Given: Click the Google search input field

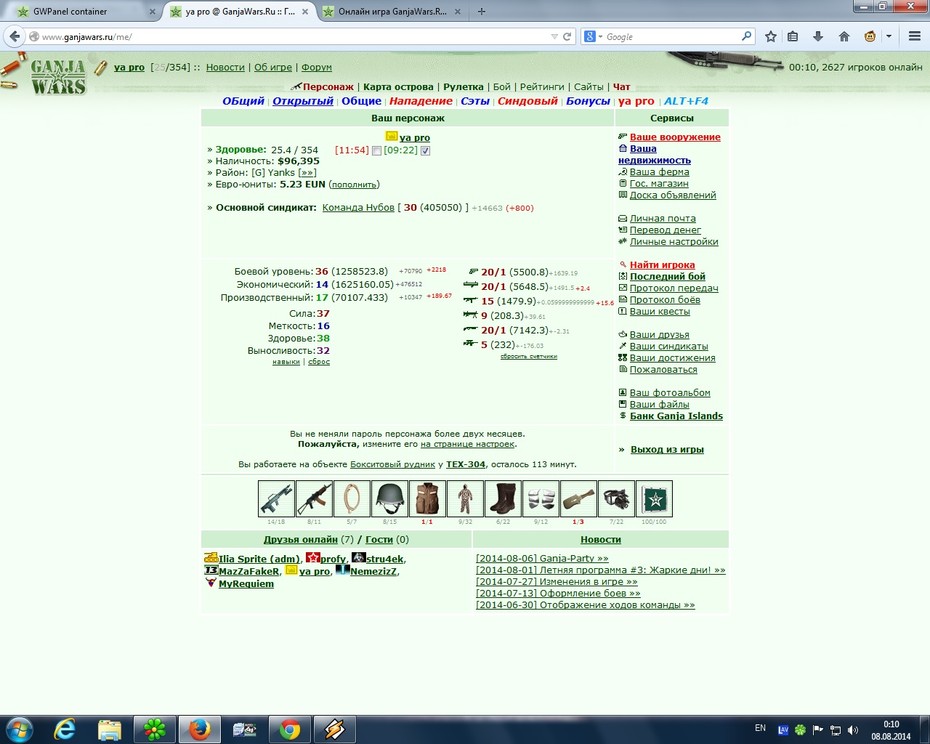Looking at the screenshot, I should tap(670, 37).
